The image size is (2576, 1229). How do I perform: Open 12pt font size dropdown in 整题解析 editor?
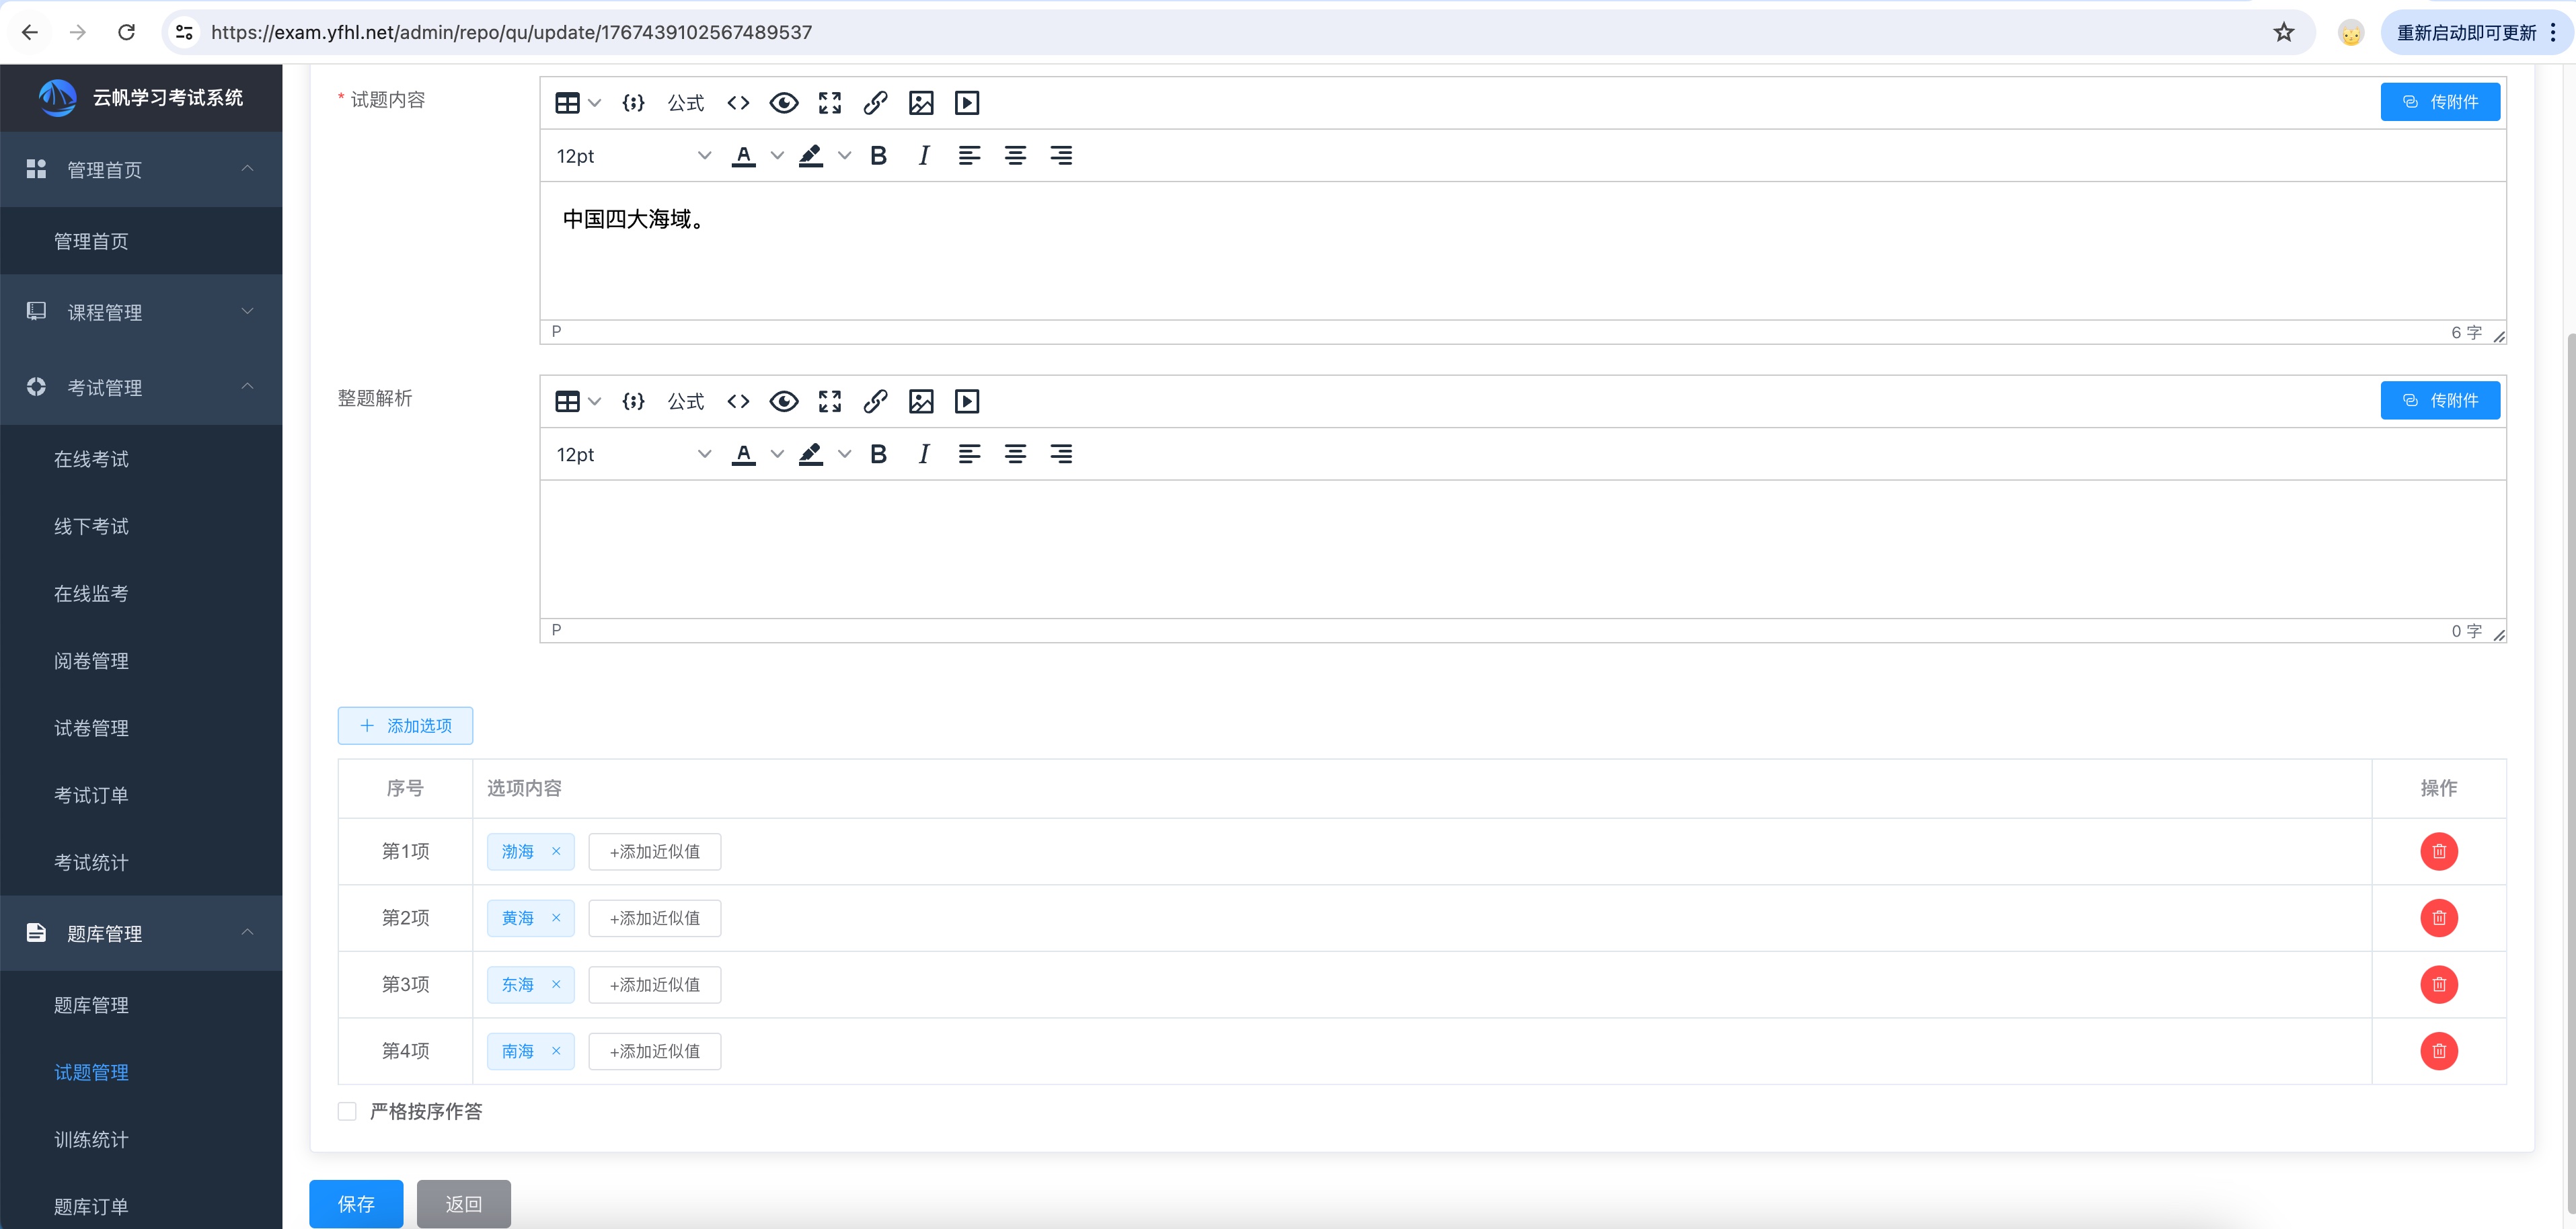(633, 454)
